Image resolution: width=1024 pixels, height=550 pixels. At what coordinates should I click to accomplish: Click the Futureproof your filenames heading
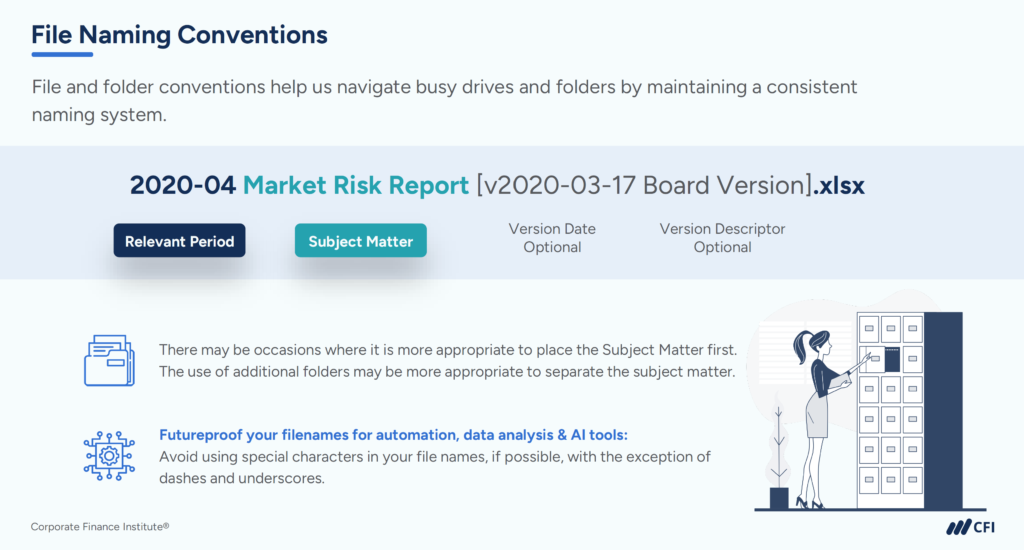393,435
